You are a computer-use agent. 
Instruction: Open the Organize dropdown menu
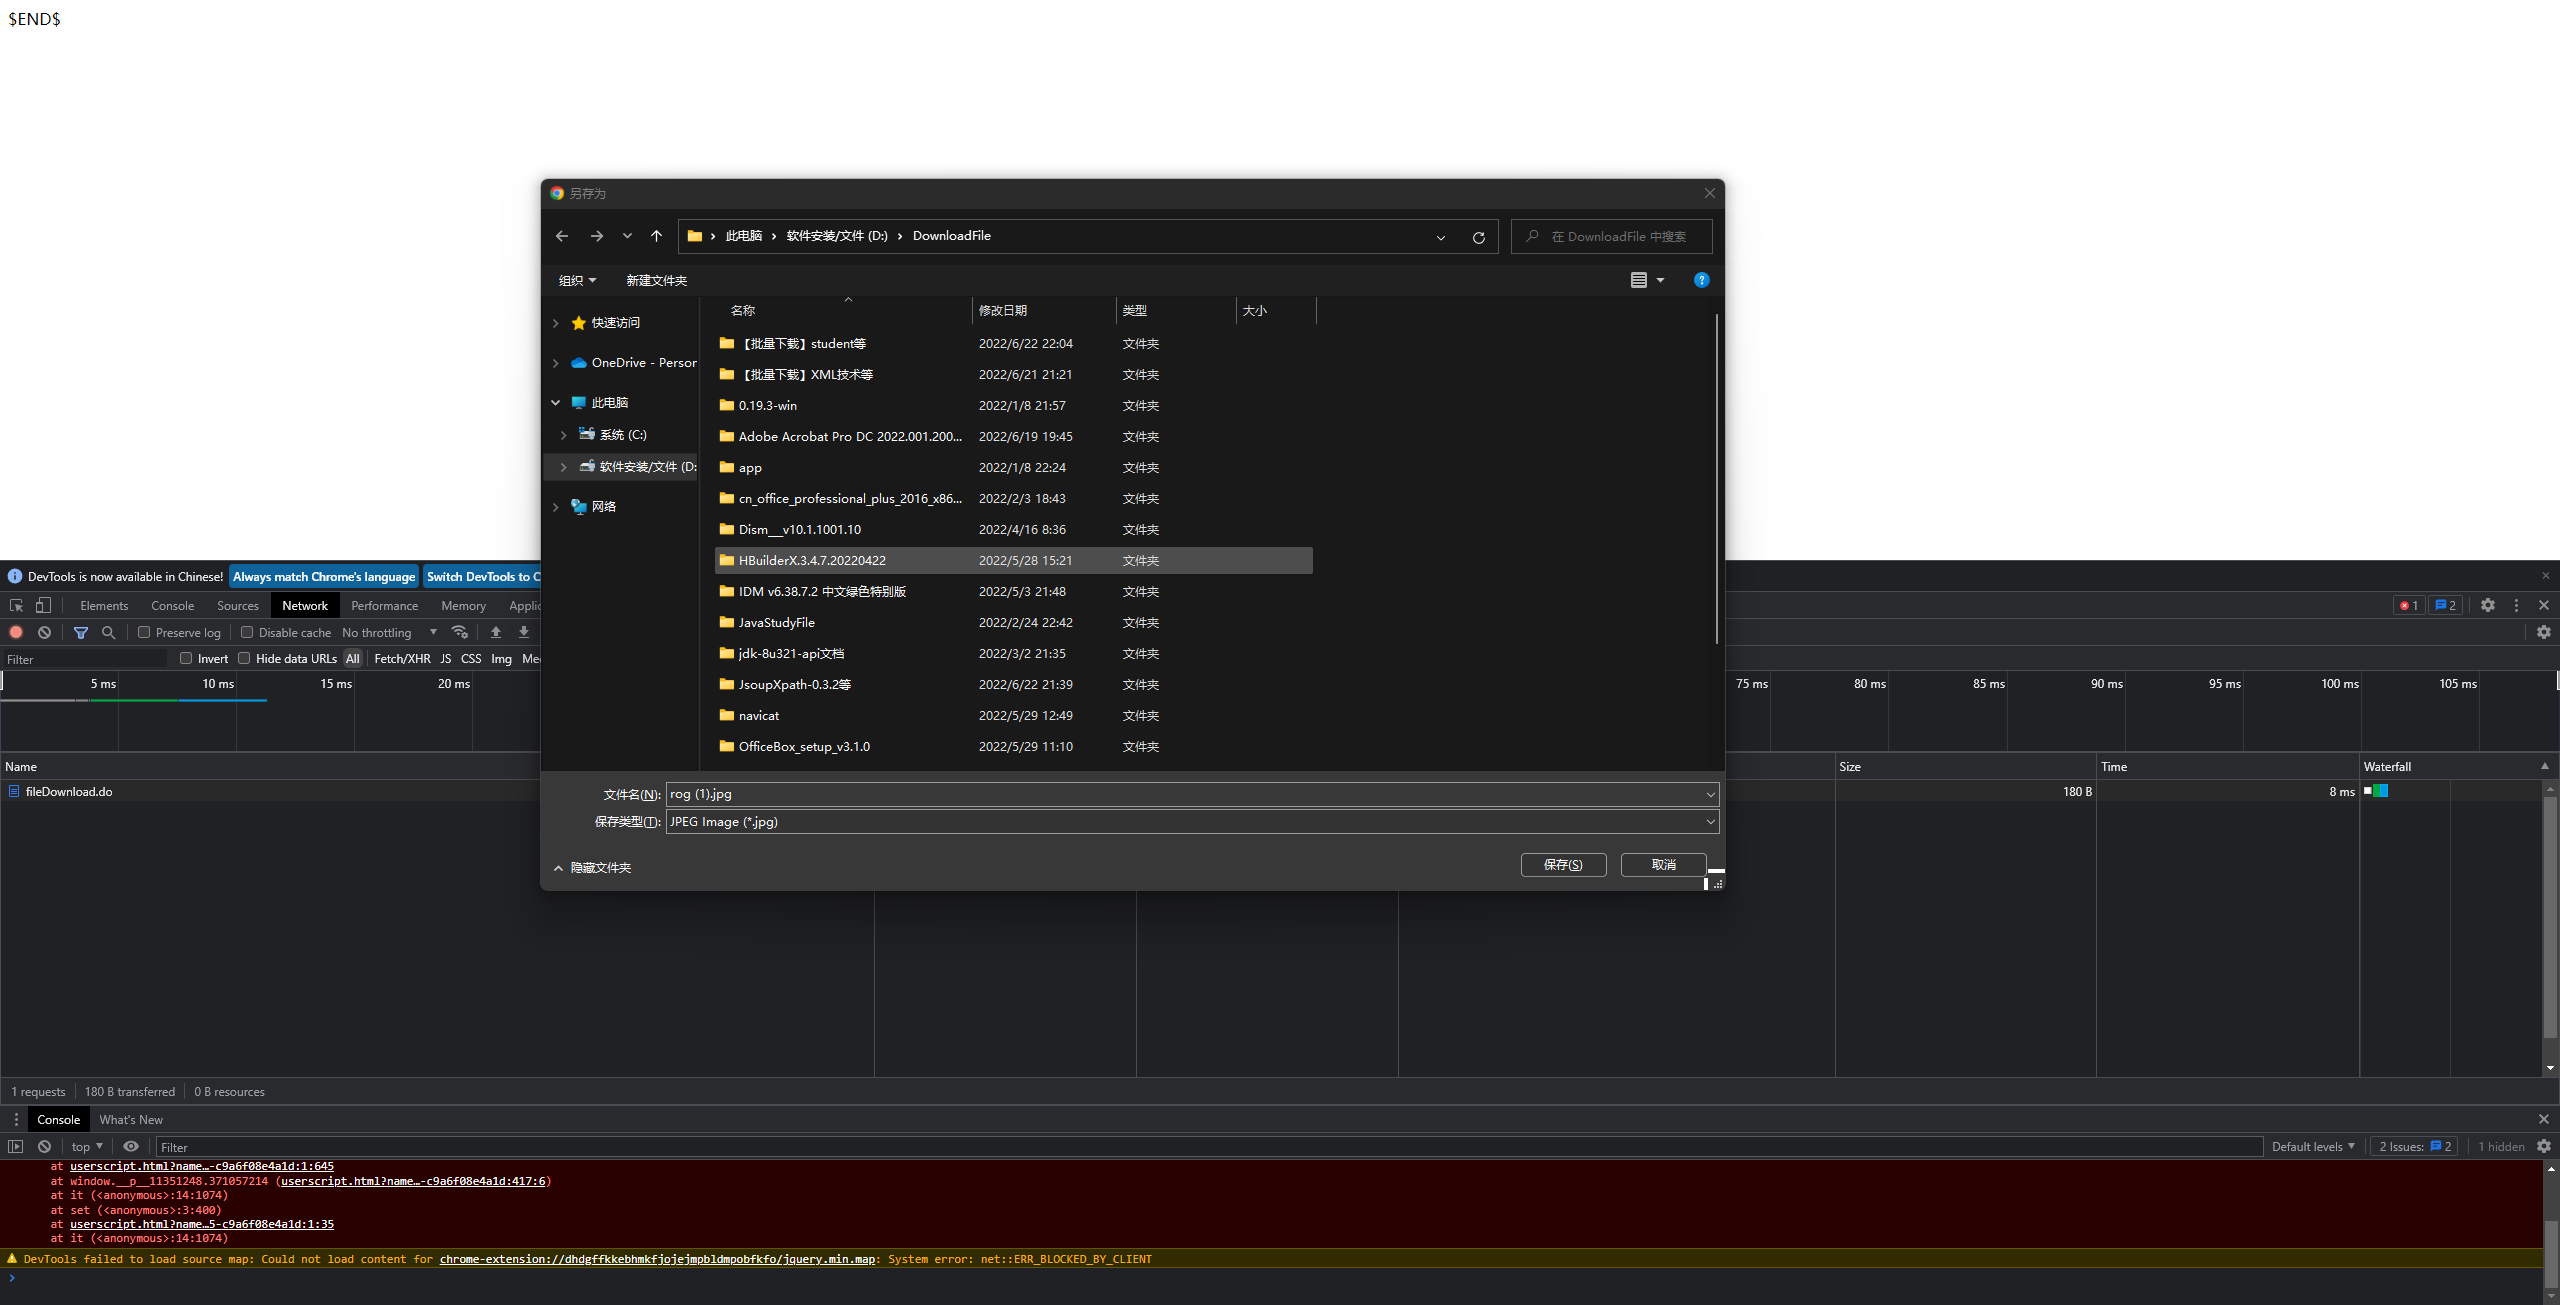coord(577,281)
